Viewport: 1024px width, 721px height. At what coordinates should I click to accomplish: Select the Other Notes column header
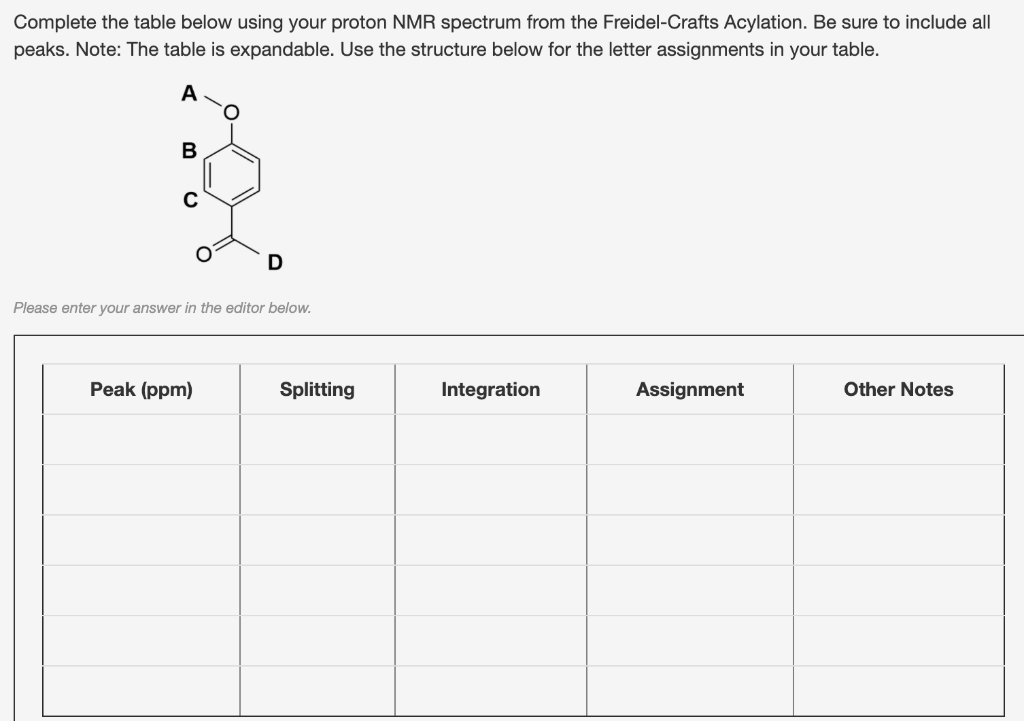(898, 389)
